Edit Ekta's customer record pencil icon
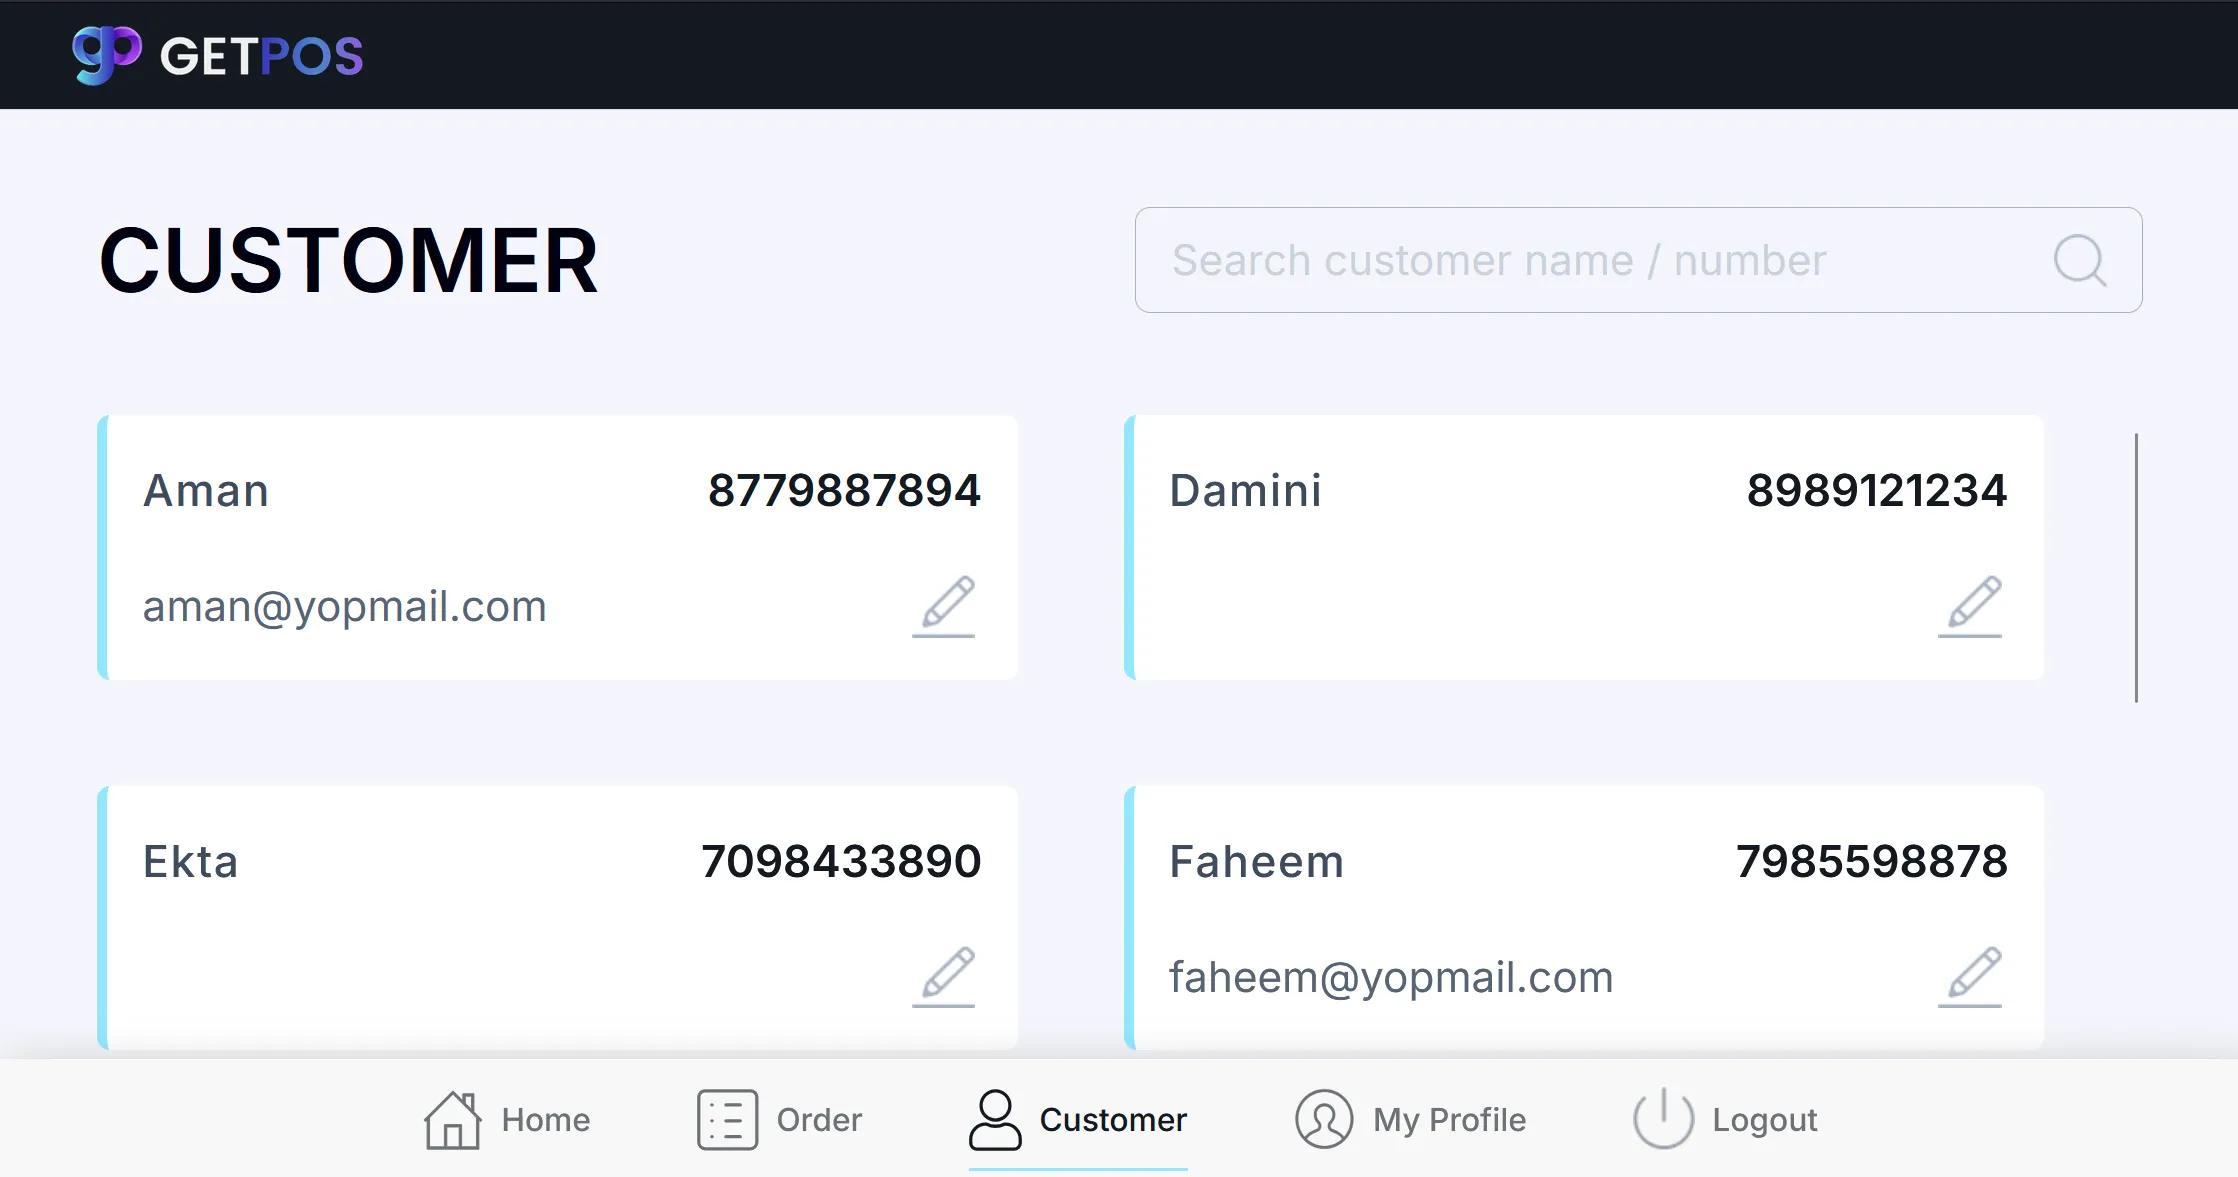Screen dimensions: 2238x1177 point(944,976)
